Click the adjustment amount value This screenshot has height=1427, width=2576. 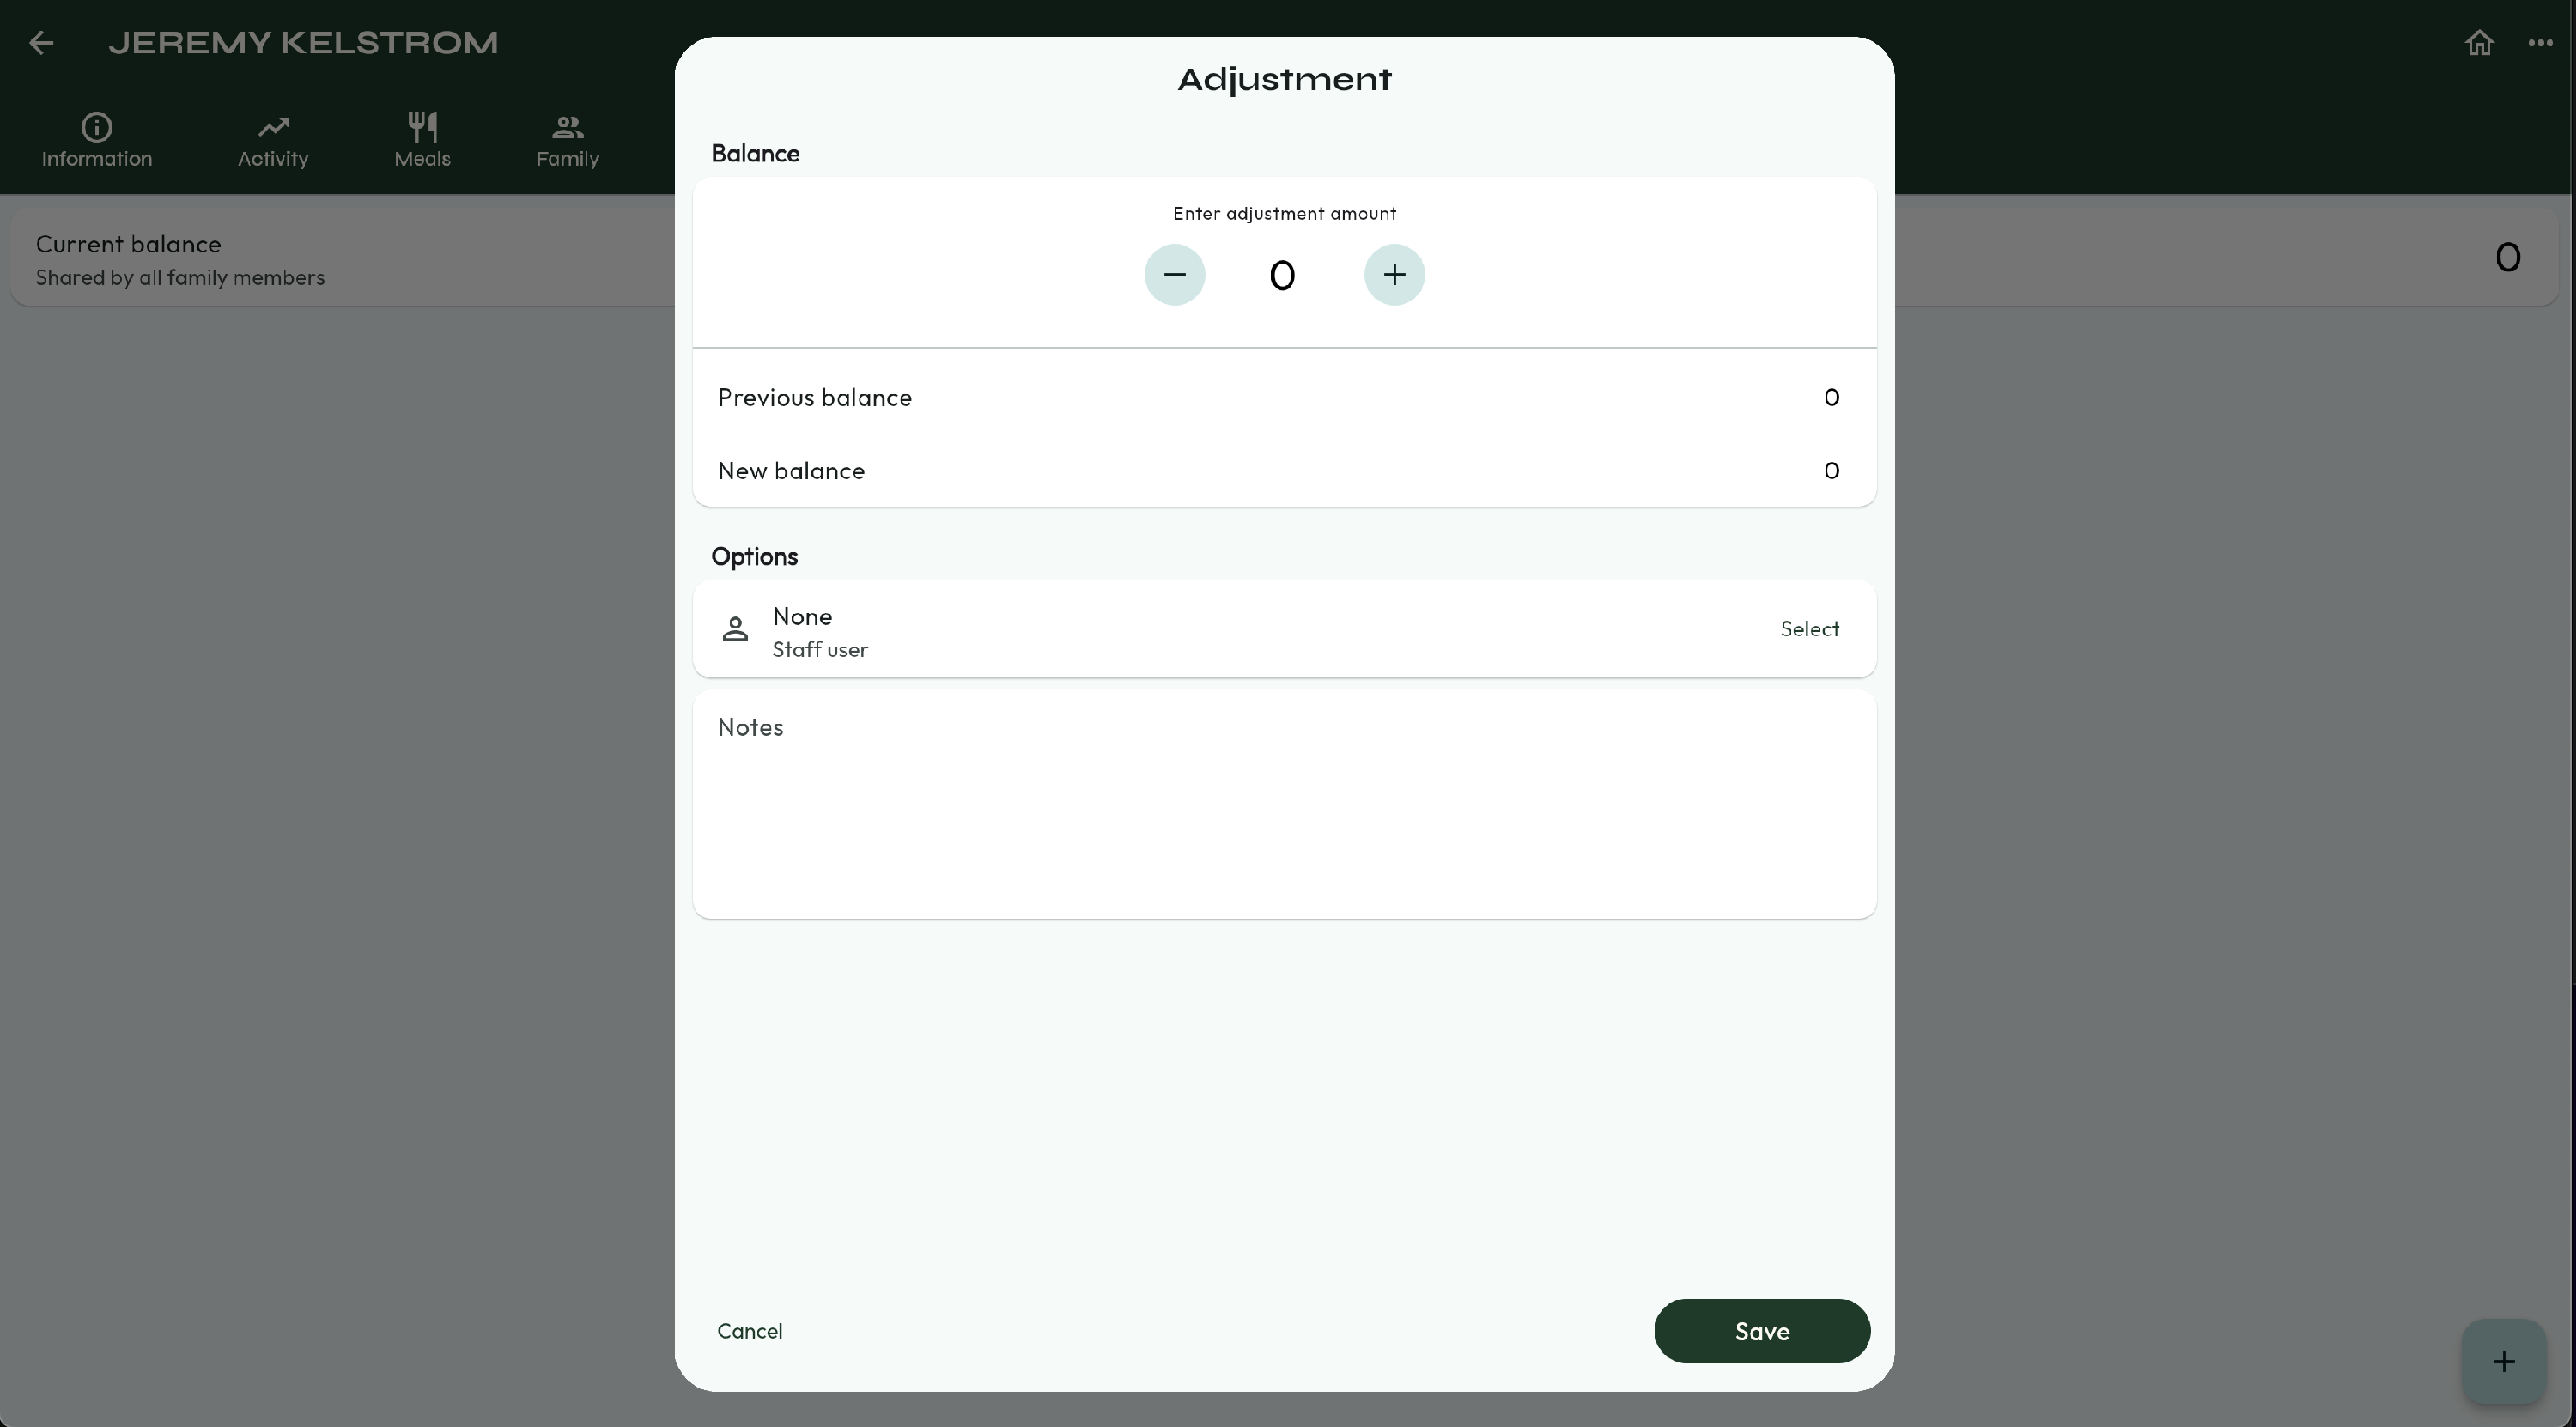[x=1282, y=275]
